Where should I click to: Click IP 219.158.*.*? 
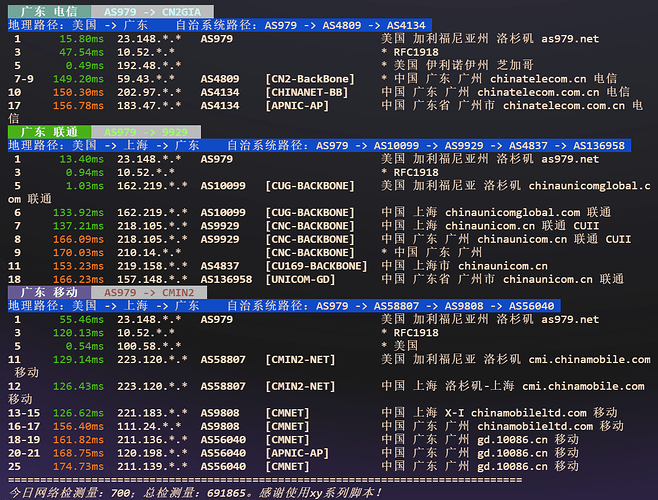click(152, 266)
